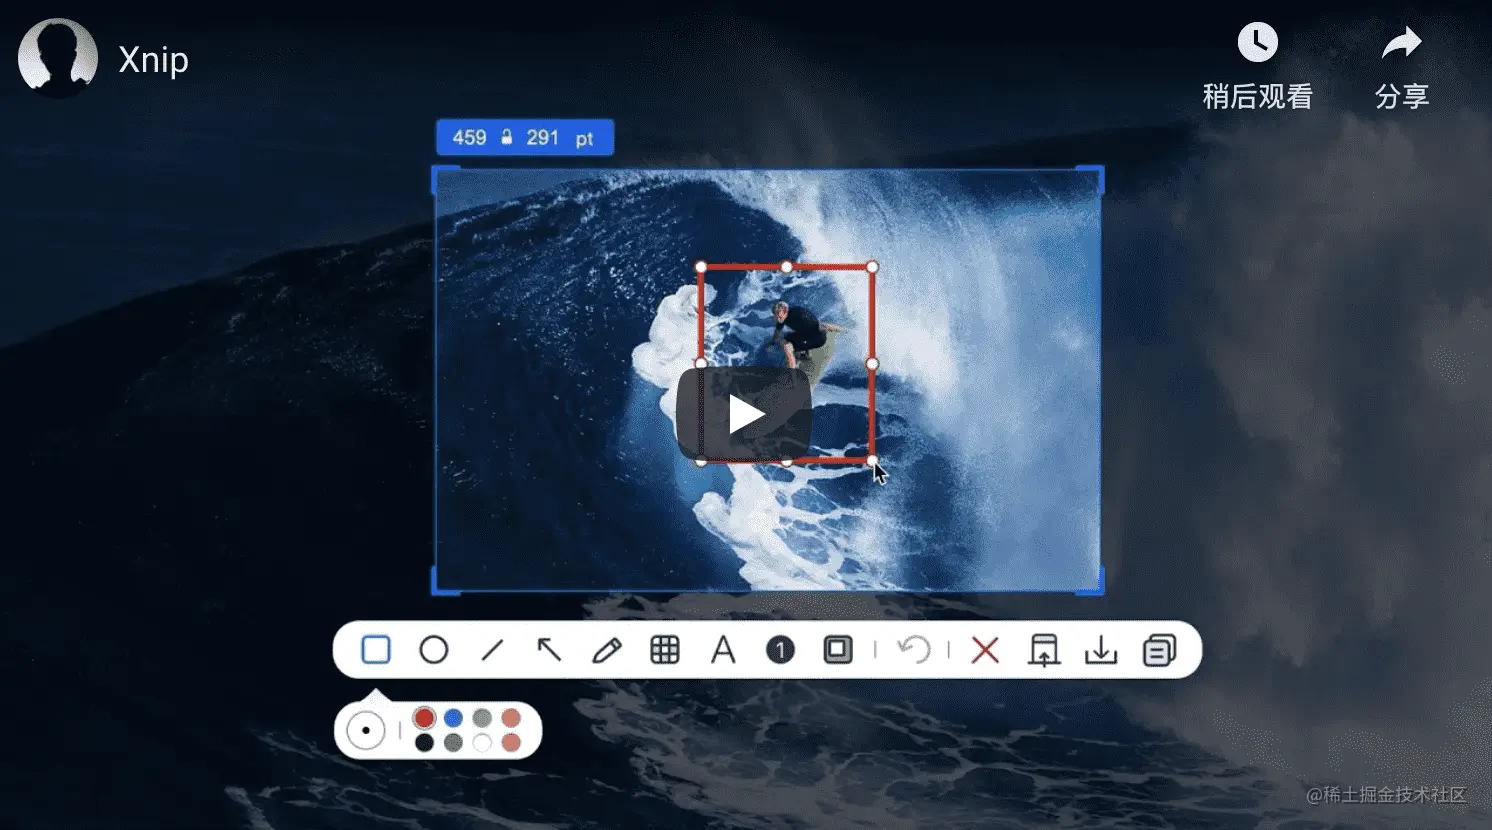Select the Mosaic grid tool
The image size is (1492, 830).
(665, 650)
